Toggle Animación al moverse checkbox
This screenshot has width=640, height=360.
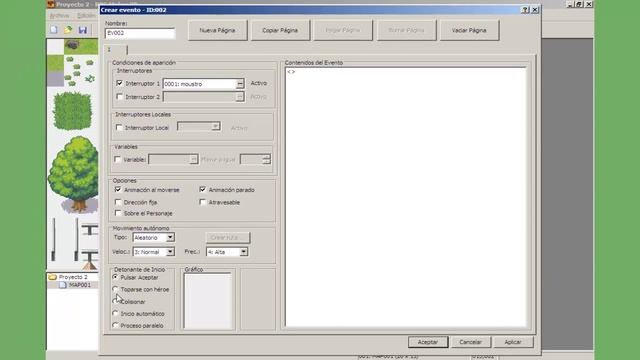tap(118, 189)
